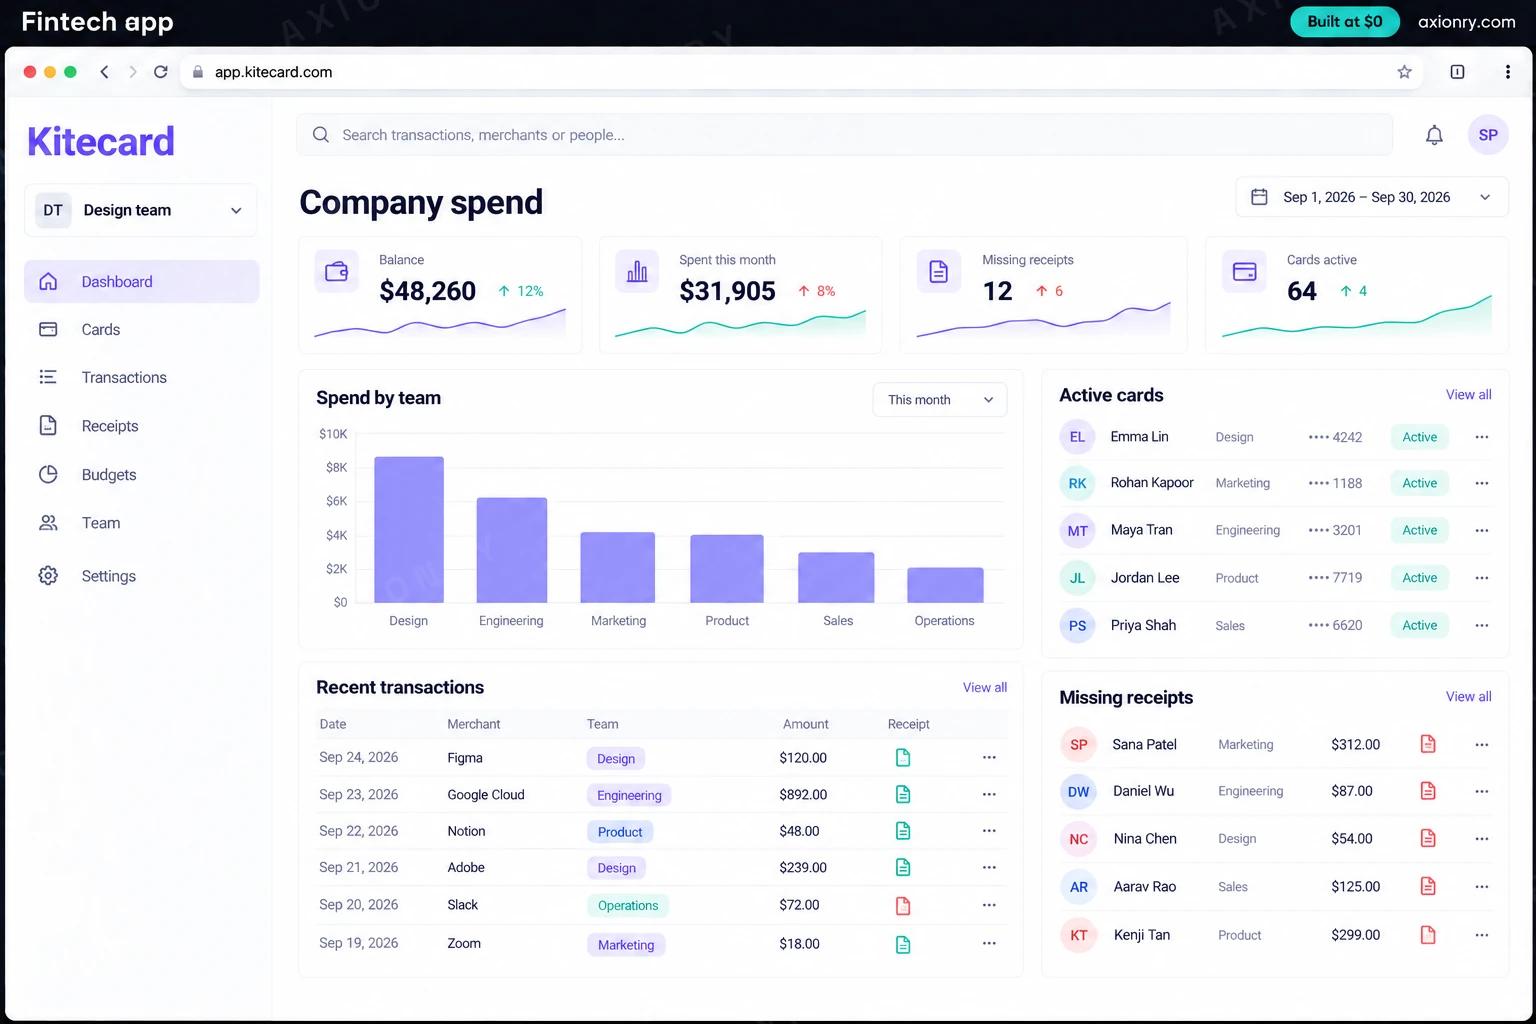Open the date range Sep 1–Sep 30 dropdown
Image resolution: width=1536 pixels, height=1024 pixels.
click(x=1371, y=197)
